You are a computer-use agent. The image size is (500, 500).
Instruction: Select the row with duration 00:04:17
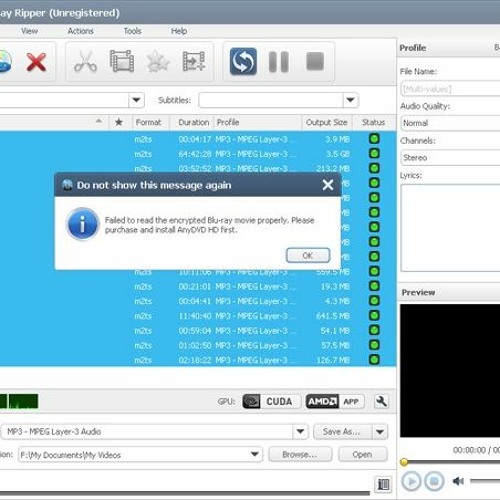click(x=198, y=139)
